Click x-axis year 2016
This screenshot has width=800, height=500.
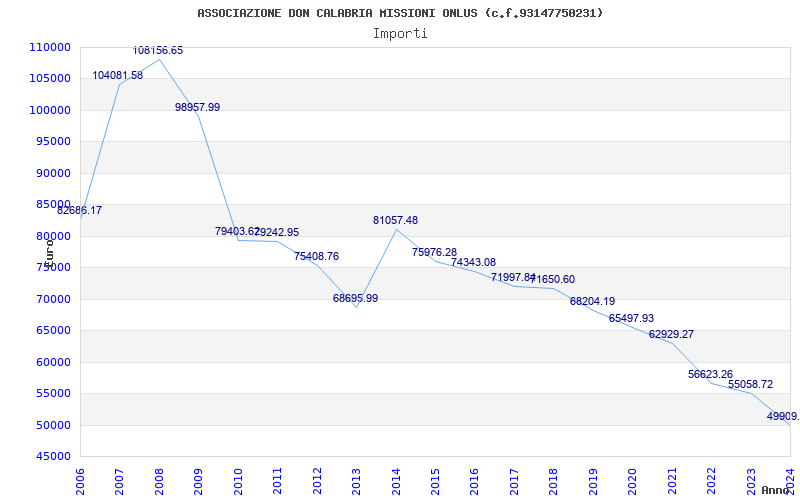tap(474, 481)
